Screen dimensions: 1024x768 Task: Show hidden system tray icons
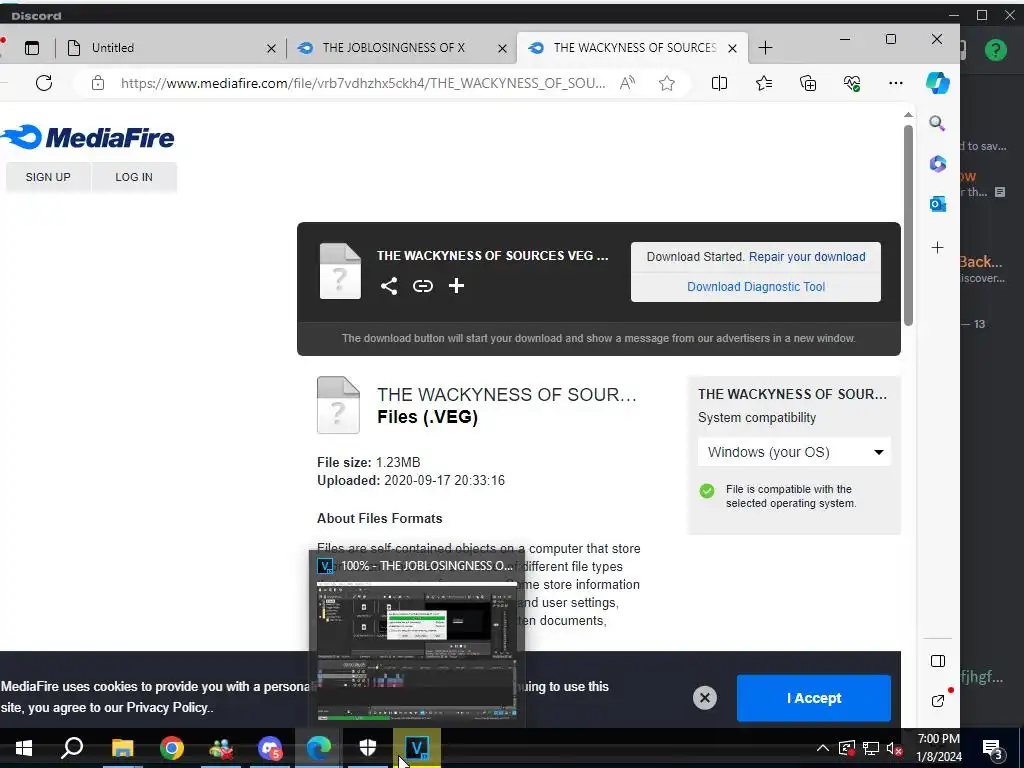click(x=823, y=748)
